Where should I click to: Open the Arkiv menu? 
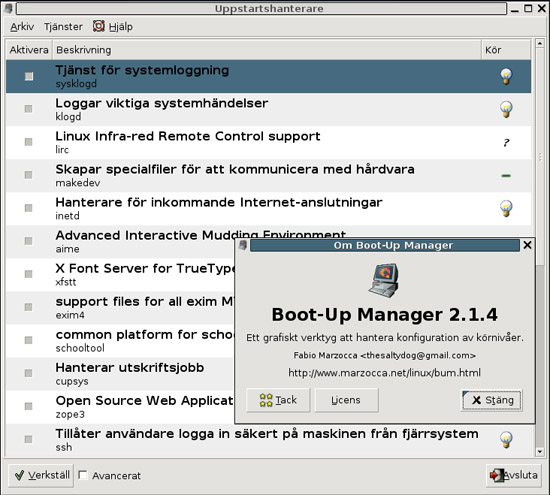(x=22, y=27)
